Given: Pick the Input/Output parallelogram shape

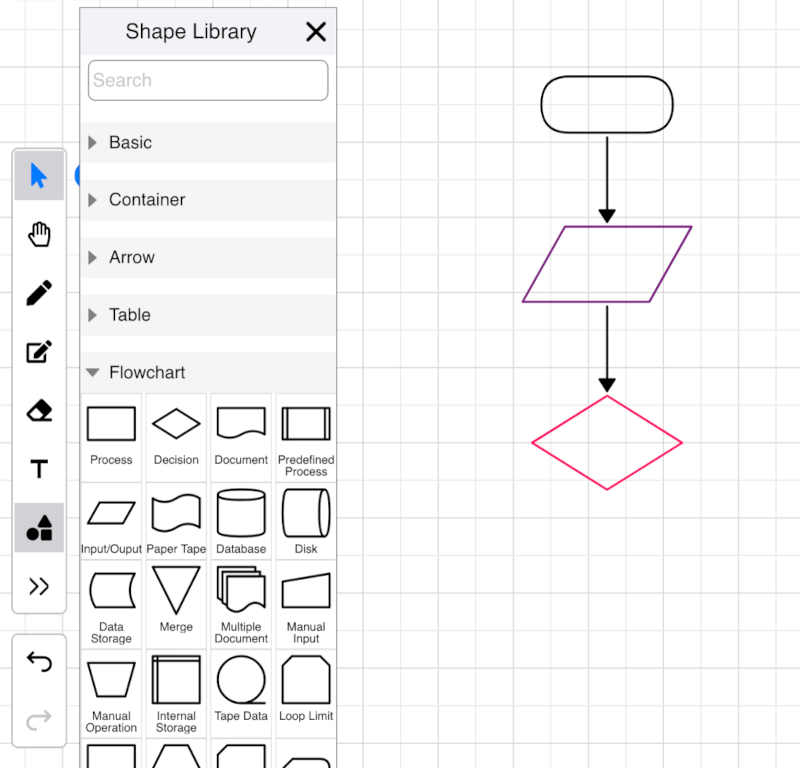Looking at the screenshot, I should (x=111, y=512).
